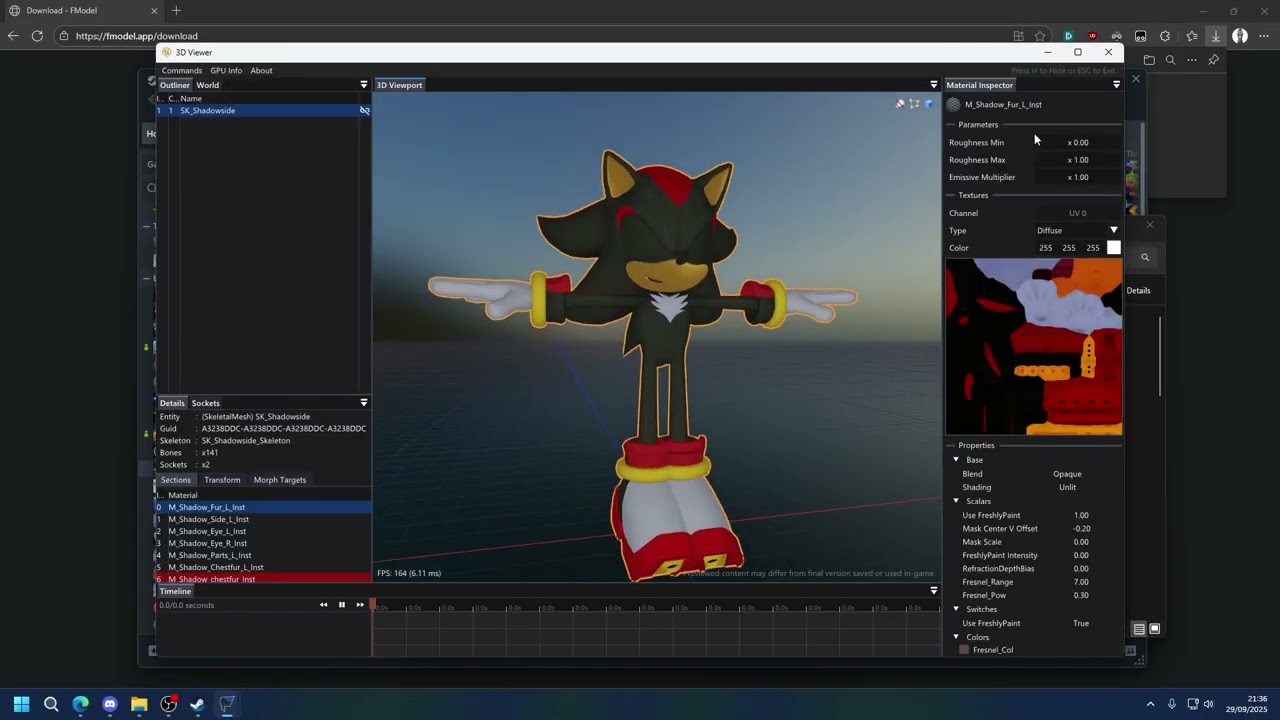Switch to thumbnail view in background window
Image resolution: width=1280 pixels, height=720 pixels.
pyautogui.click(x=1154, y=629)
